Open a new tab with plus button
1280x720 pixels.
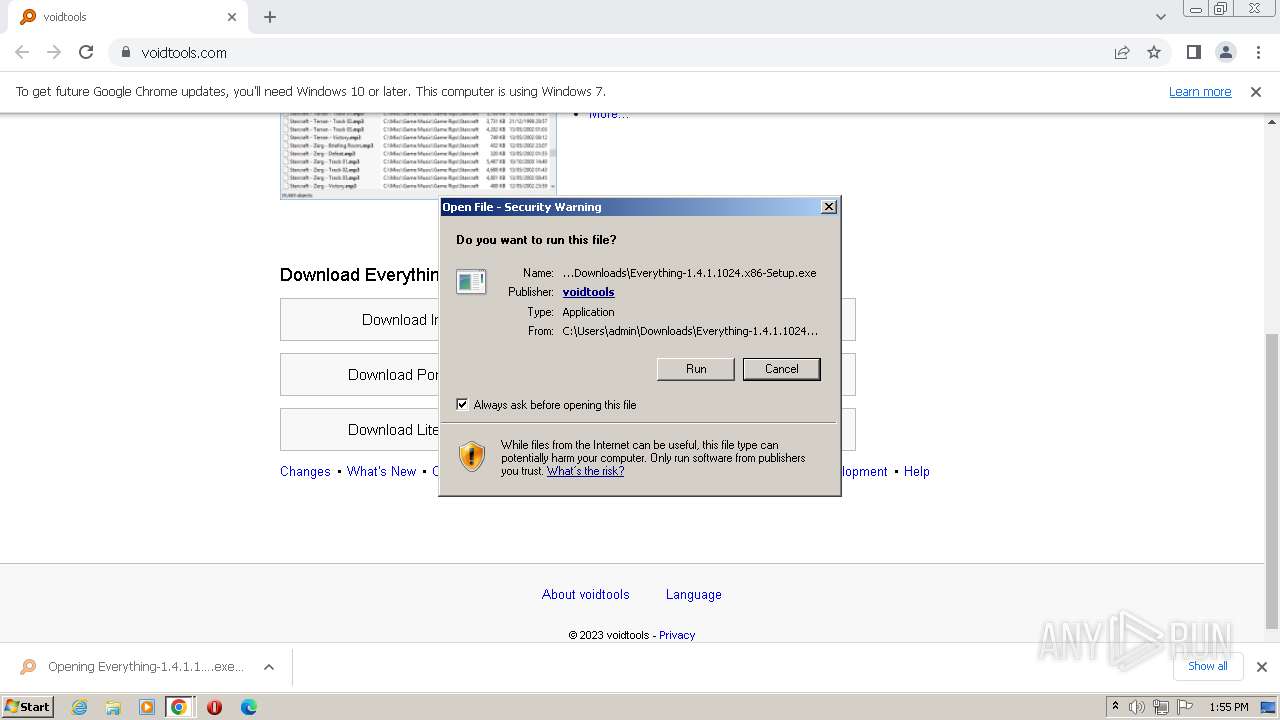pos(270,17)
